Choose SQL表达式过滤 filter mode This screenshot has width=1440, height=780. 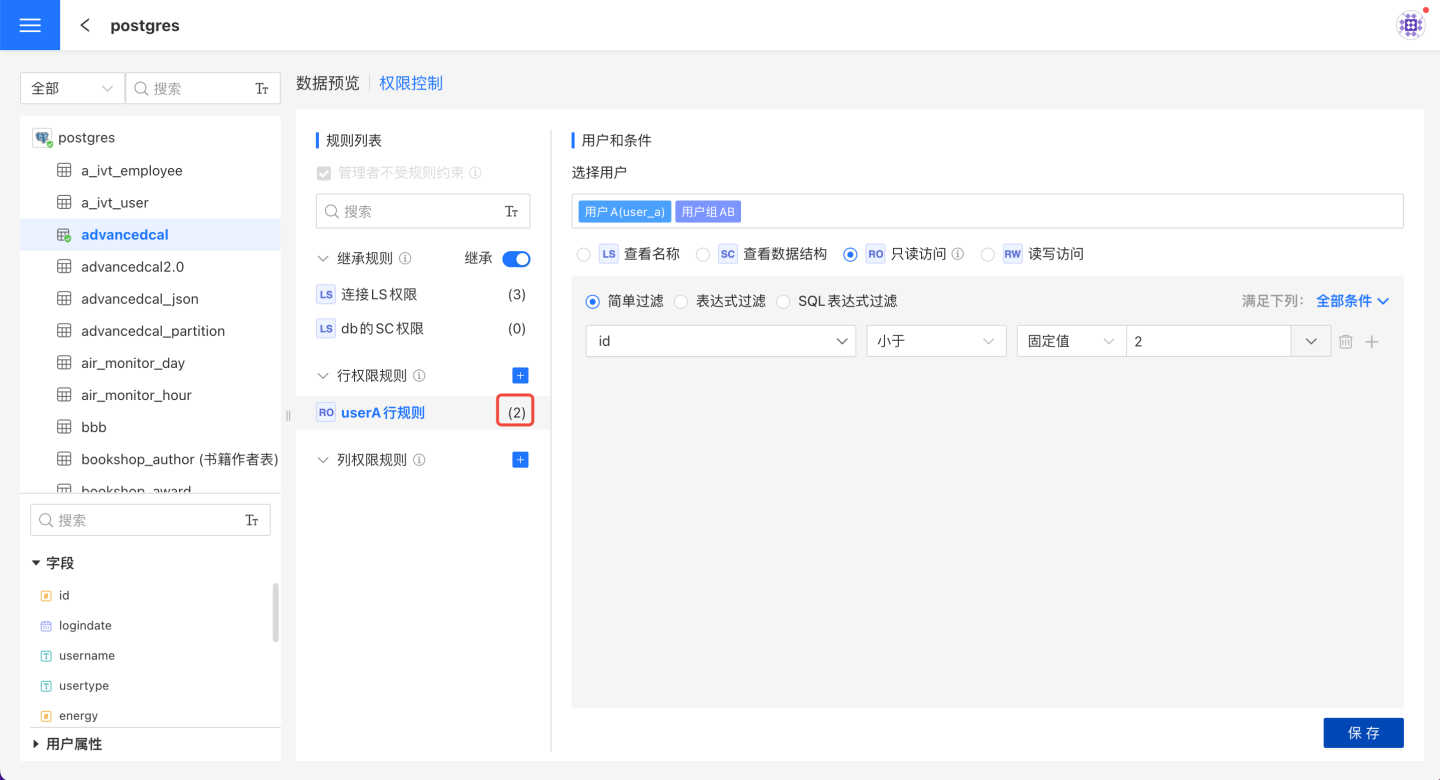784,301
